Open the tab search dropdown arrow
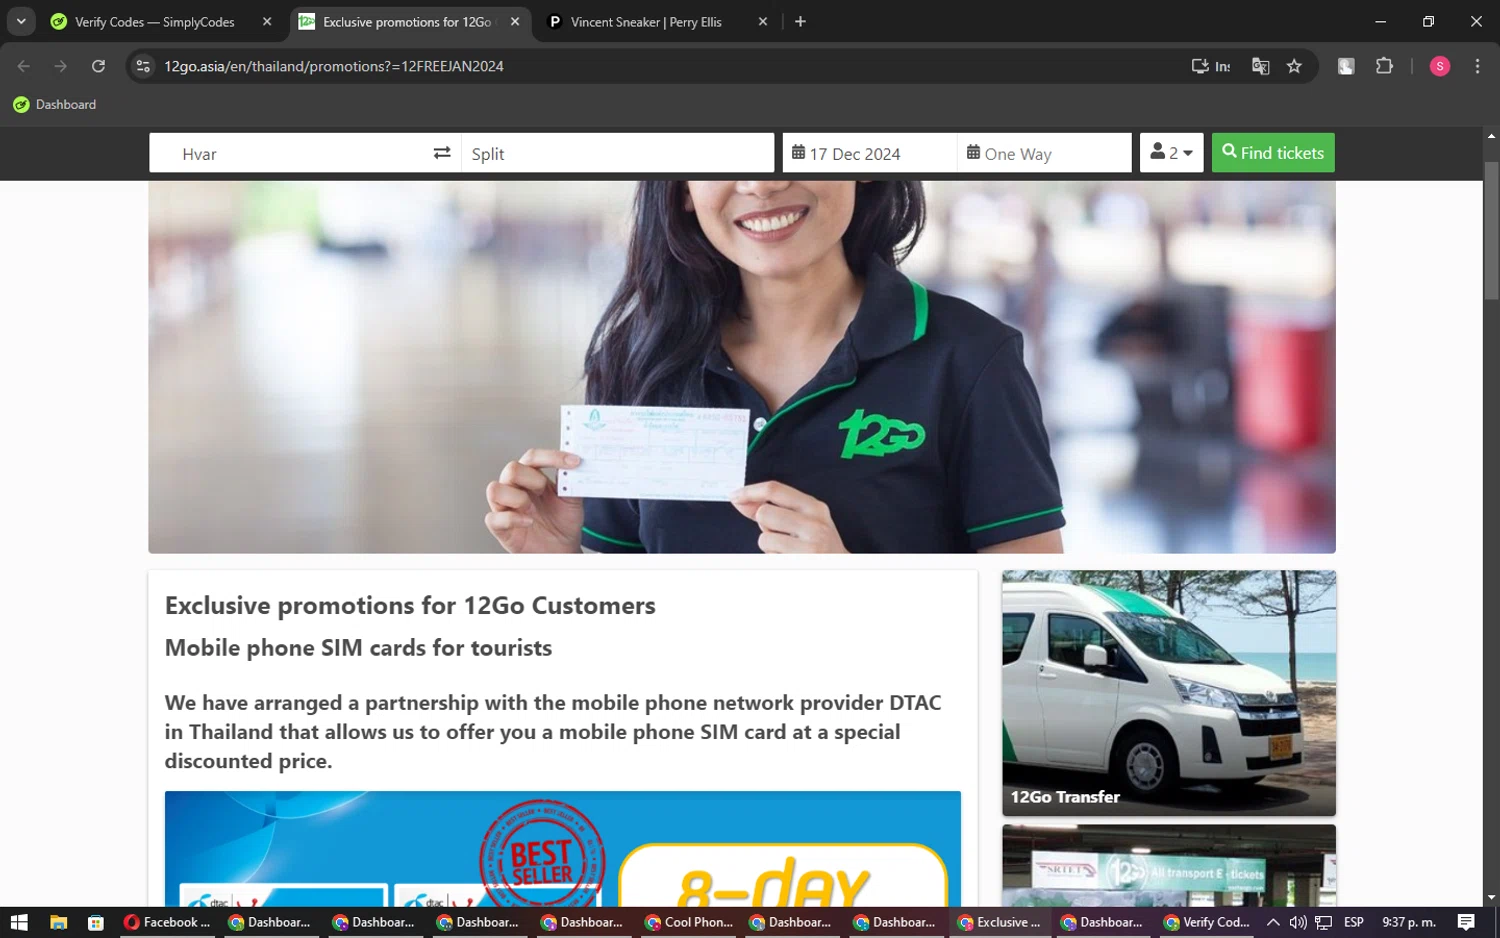 coord(21,22)
